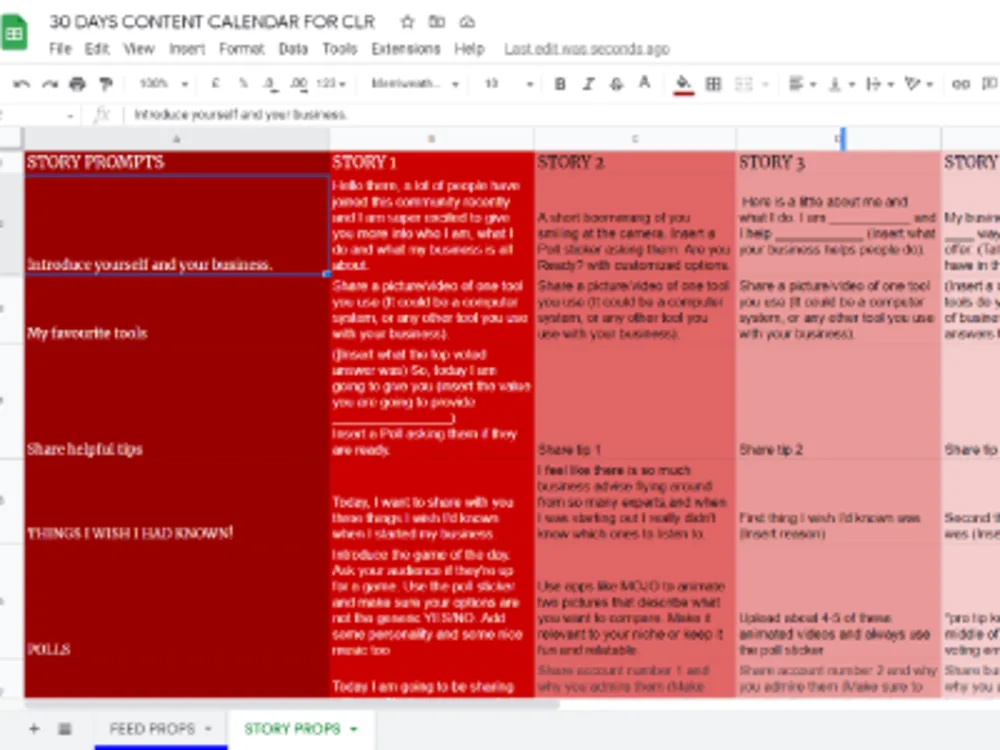1000x750 pixels.
Task: Increase decimal places
Action: pos(298,84)
